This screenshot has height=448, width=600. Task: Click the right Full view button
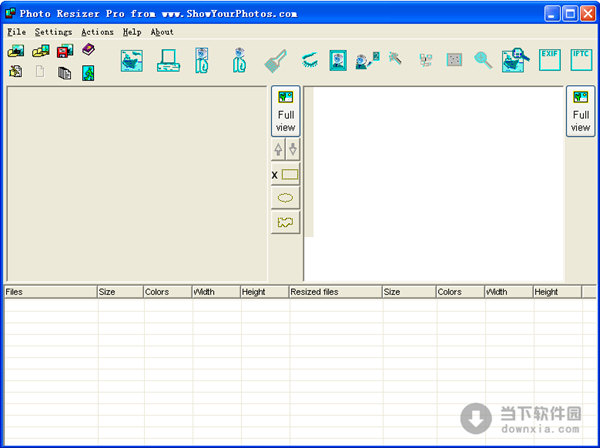581,111
